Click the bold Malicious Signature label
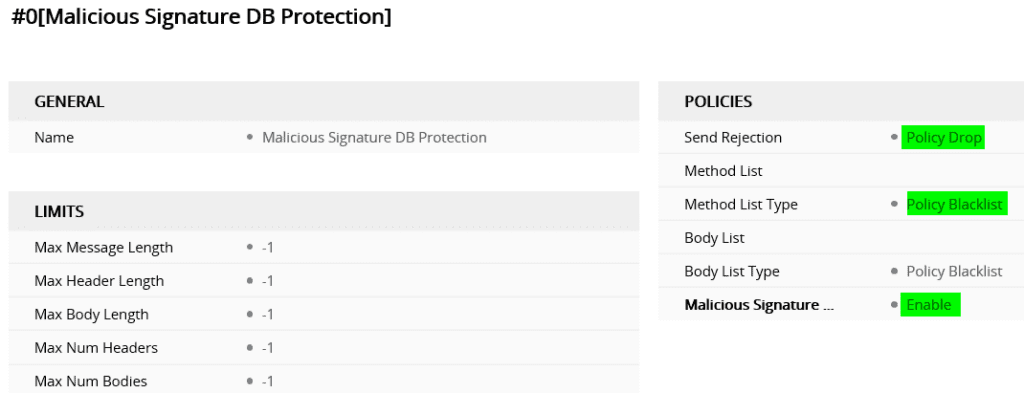The width and height of the screenshot is (1024, 393). [759, 305]
